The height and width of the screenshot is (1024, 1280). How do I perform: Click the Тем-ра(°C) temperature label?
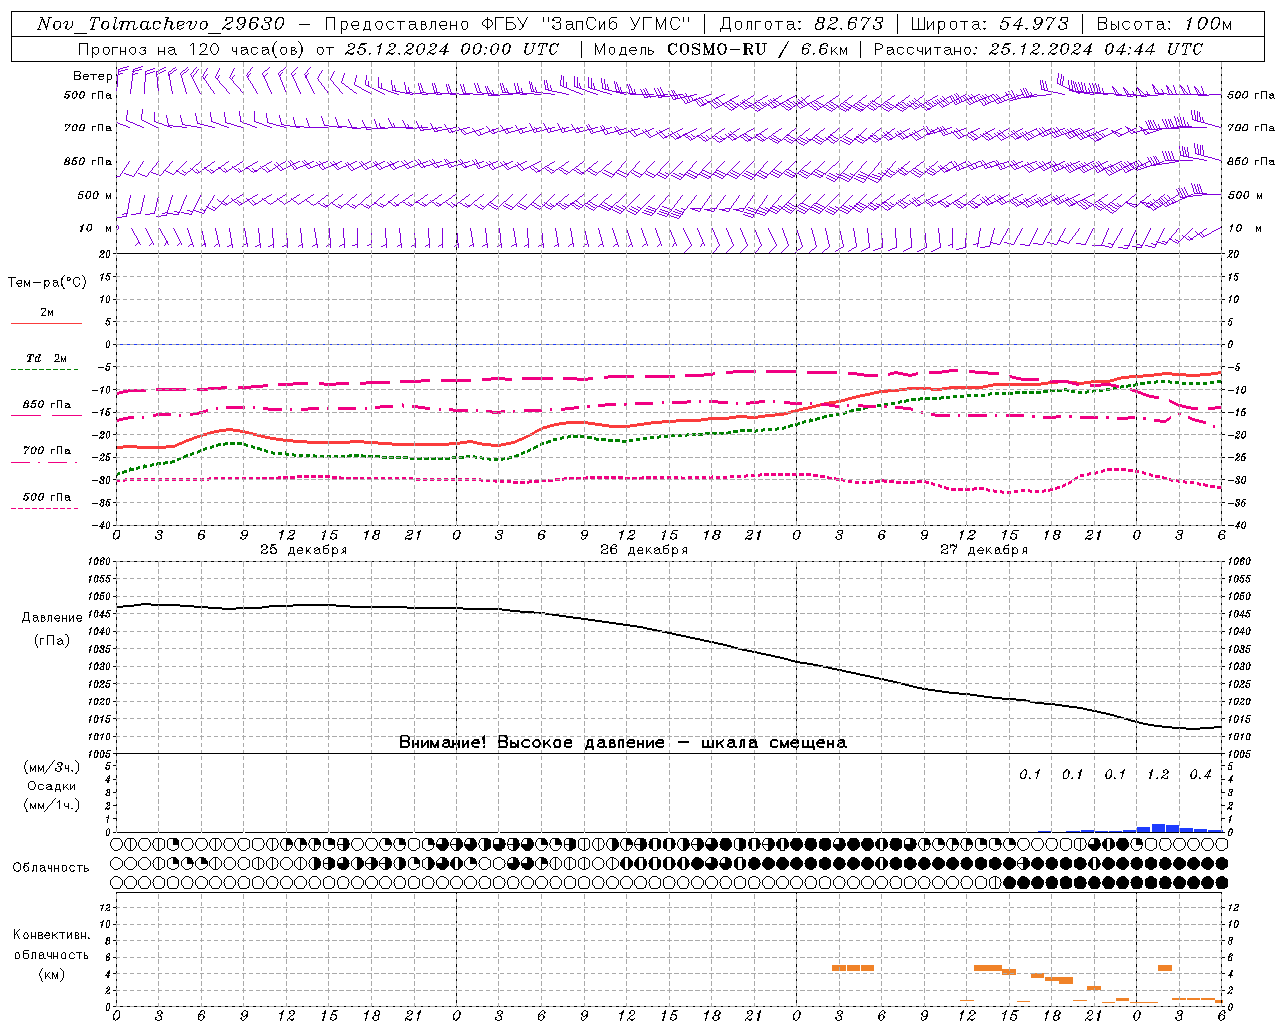(x=47, y=283)
